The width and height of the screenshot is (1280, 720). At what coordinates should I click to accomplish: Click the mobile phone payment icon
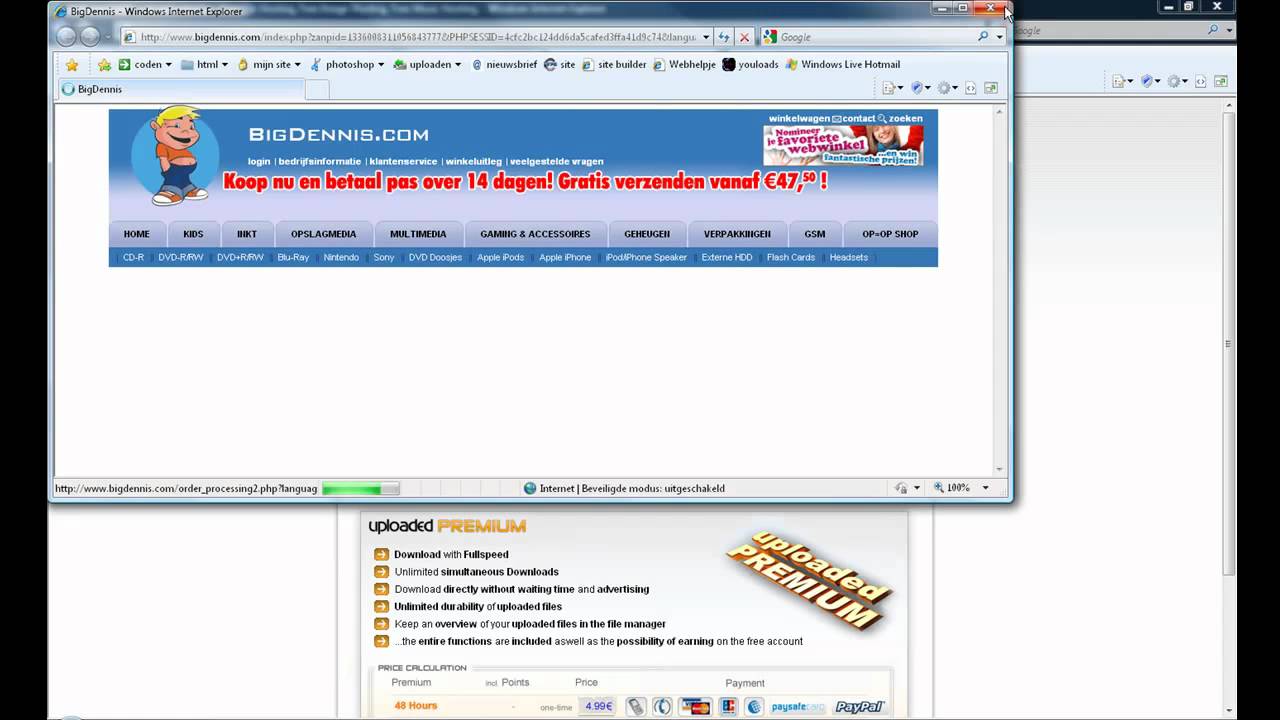coord(636,706)
